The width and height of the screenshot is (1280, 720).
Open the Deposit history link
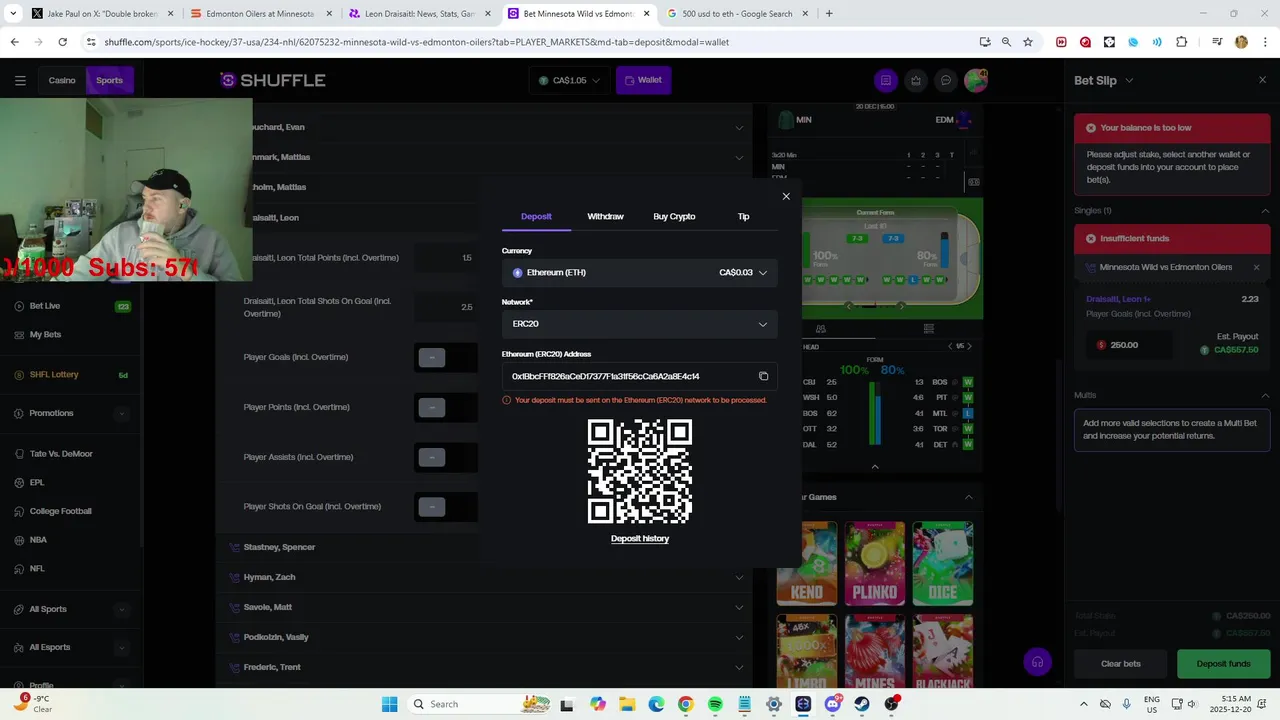coord(640,539)
